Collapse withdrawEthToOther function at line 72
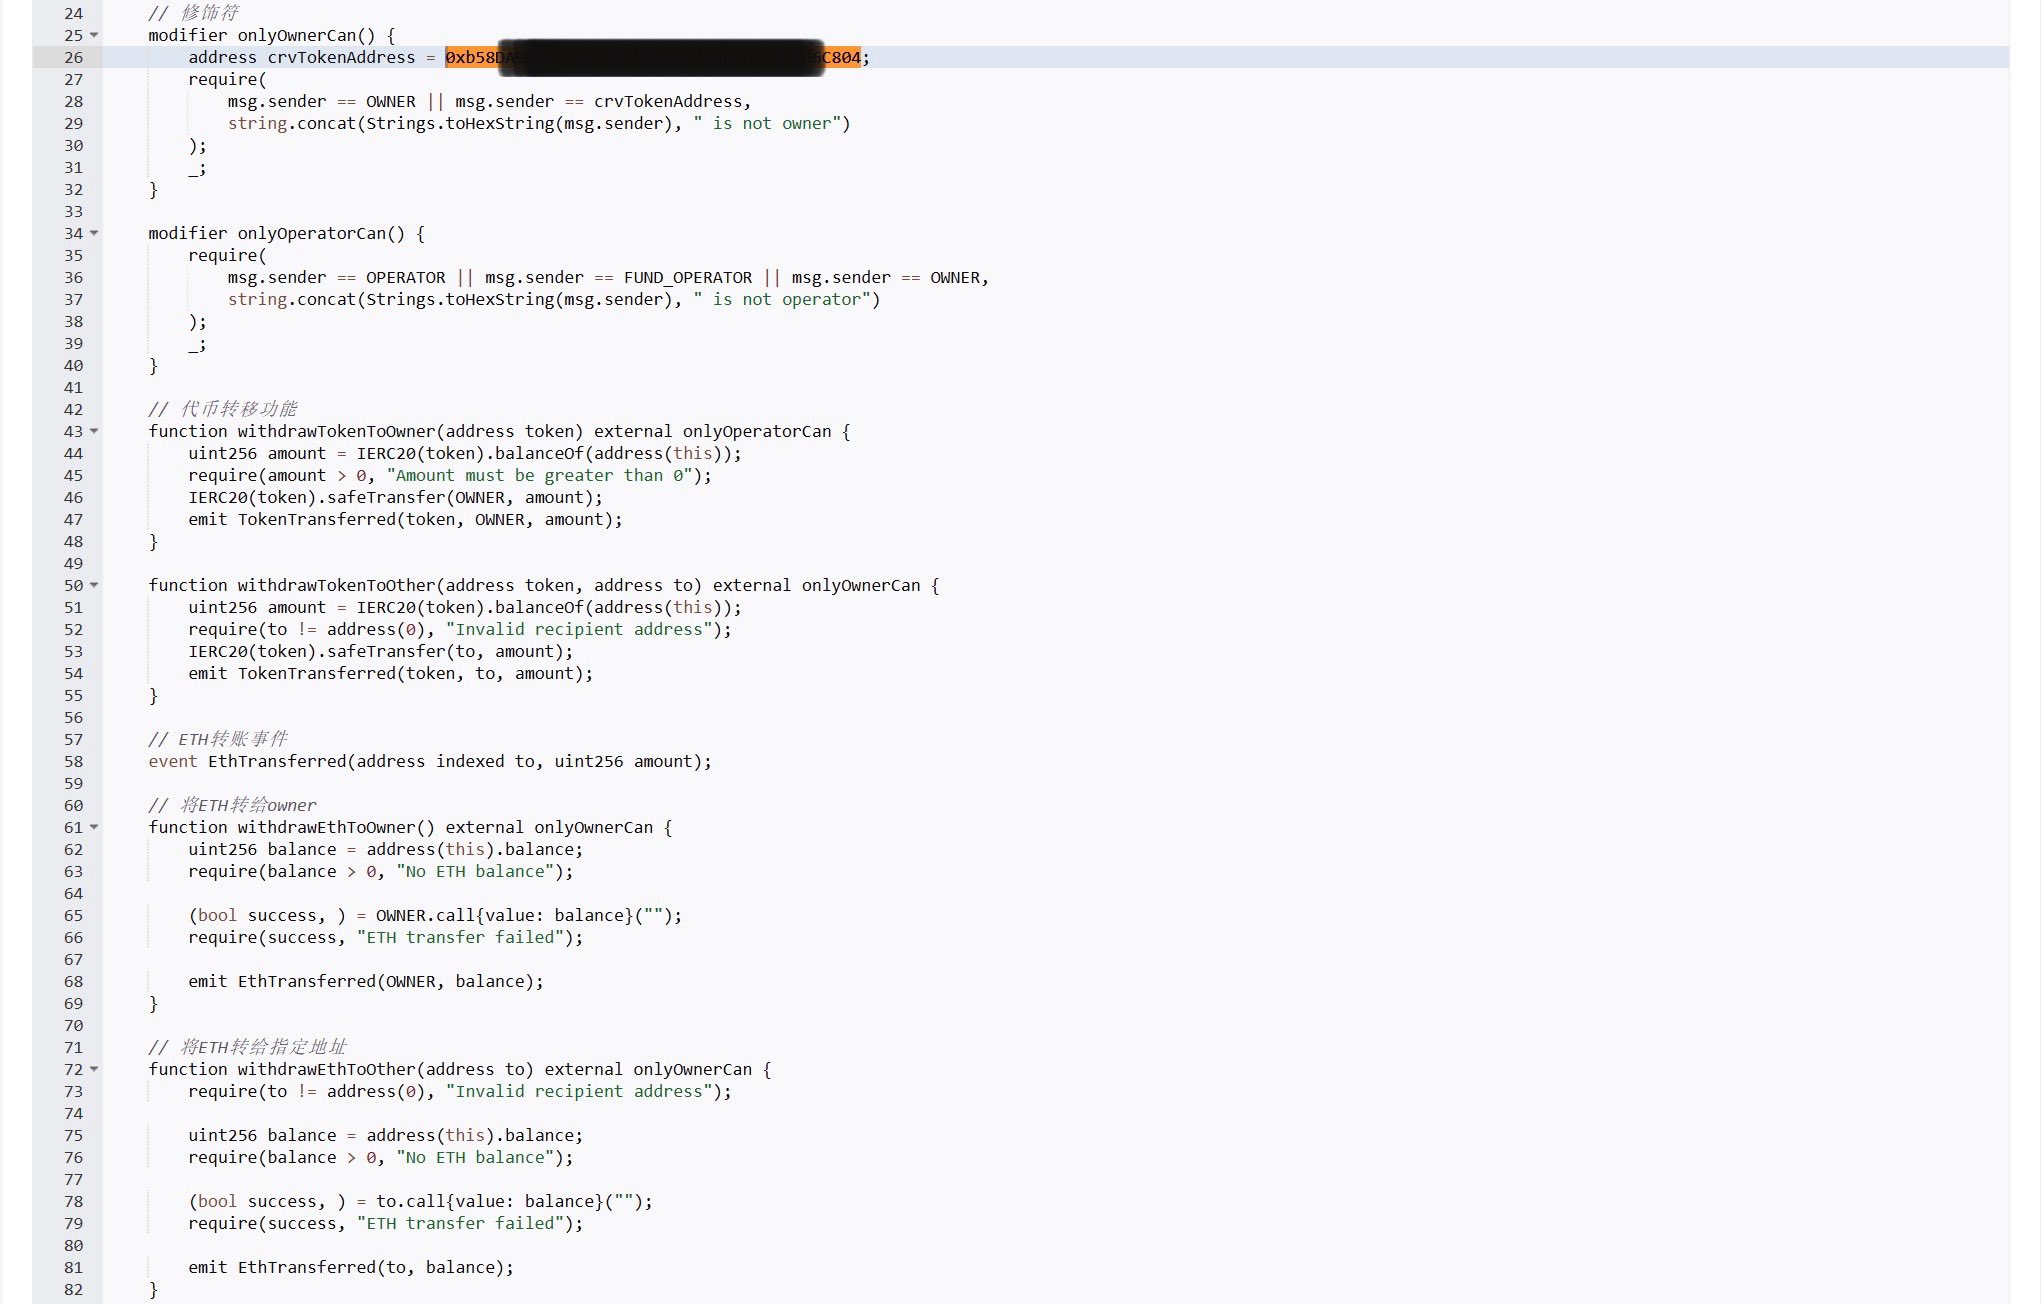The height and width of the screenshot is (1304, 2041). 94,1069
